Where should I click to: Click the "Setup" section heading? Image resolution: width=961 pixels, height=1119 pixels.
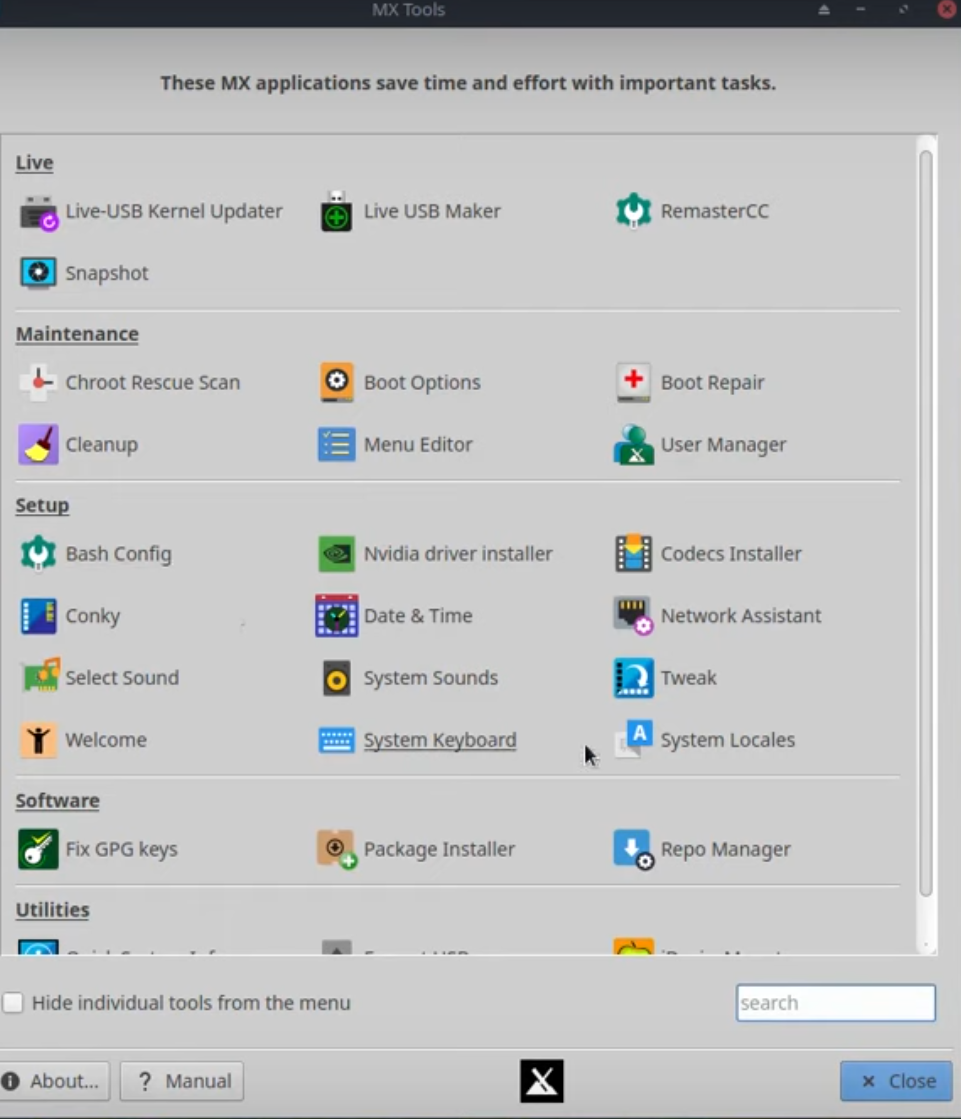click(42, 506)
